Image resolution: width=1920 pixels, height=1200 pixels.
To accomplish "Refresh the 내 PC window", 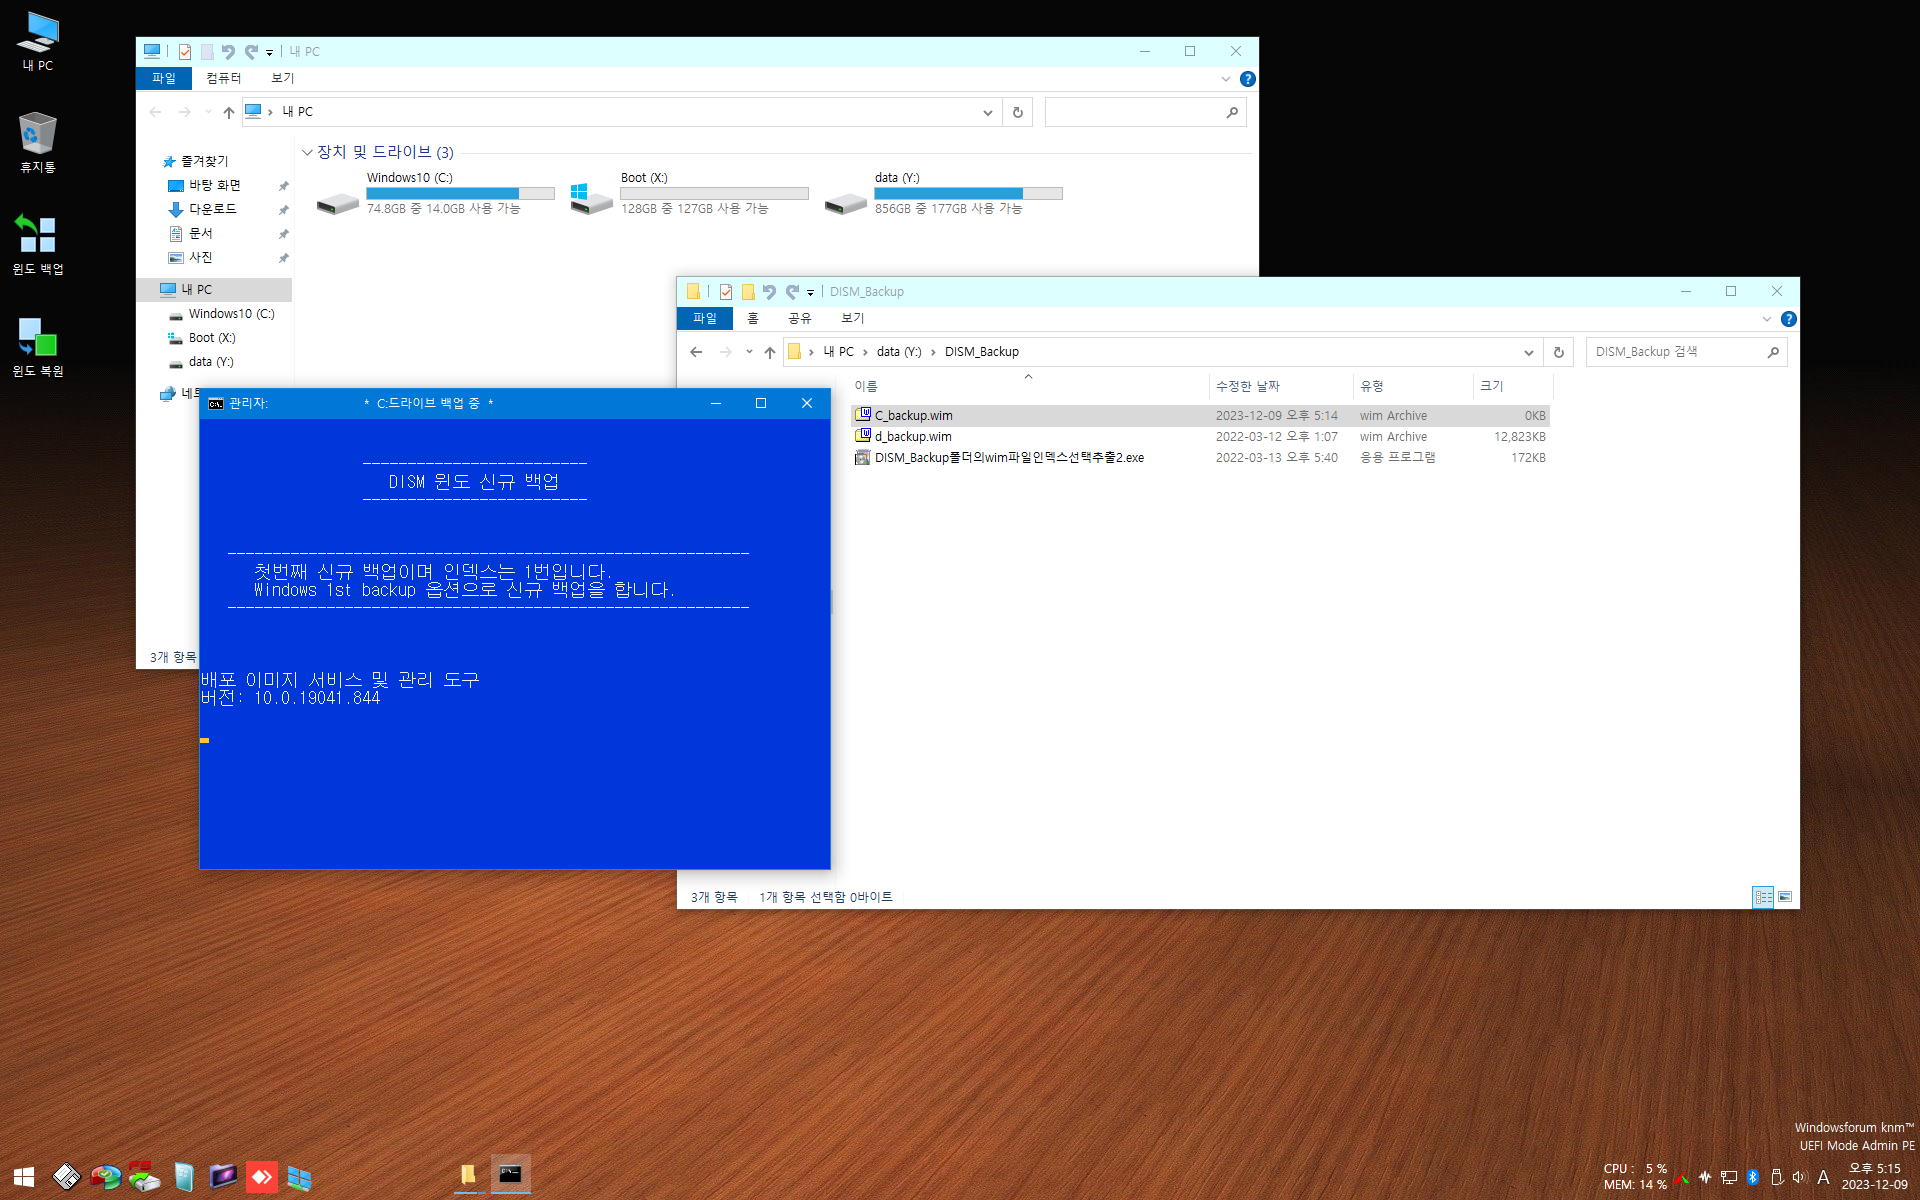I will [1017, 112].
